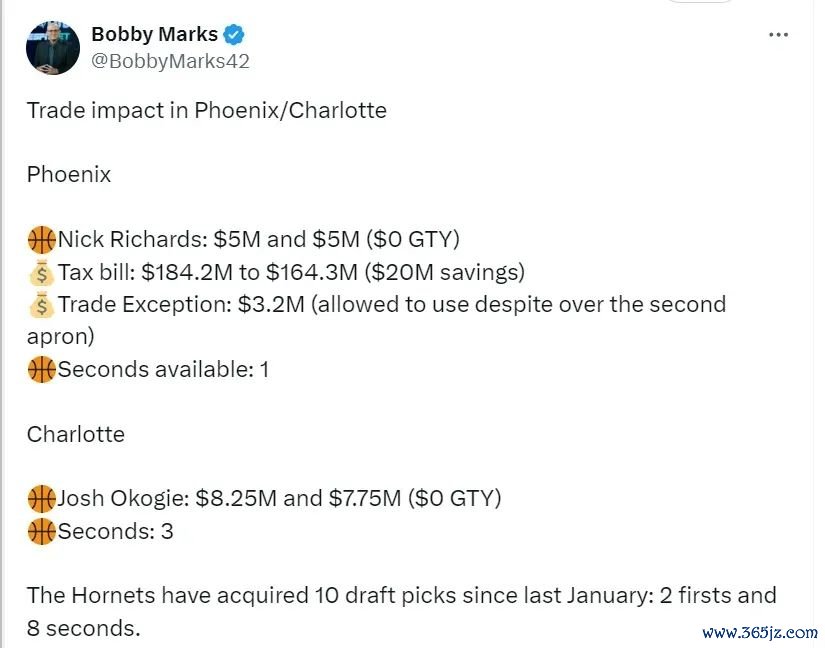Image resolution: width=825 pixels, height=648 pixels.
Task: Click the Trade impact in Phoenix/Charlotte line
Action: click(x=207, y=110)
